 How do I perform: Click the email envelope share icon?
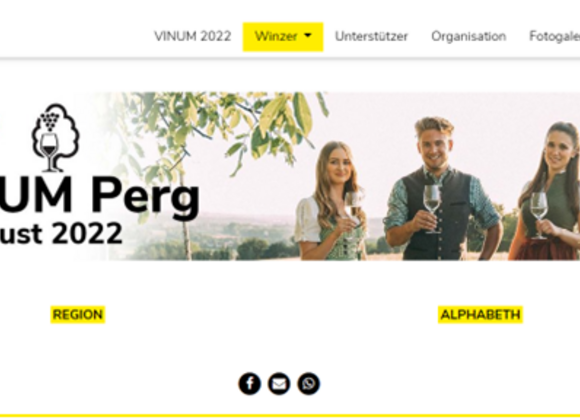279,384
